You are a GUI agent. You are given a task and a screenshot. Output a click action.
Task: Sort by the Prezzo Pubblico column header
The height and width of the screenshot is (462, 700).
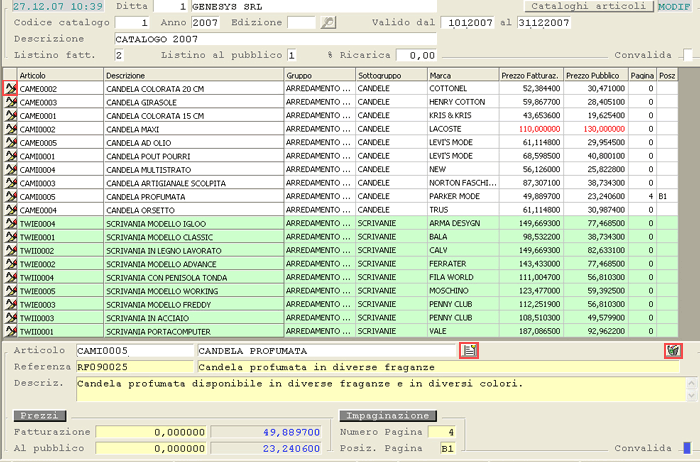(596, 75)
